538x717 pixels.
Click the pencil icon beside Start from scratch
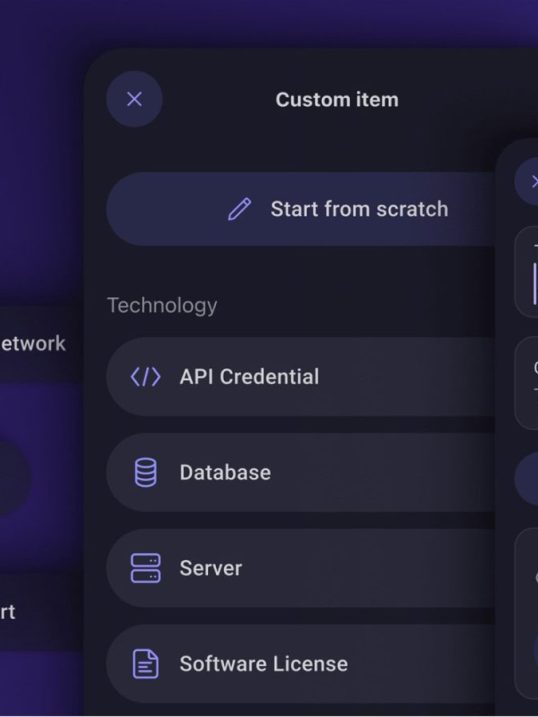[x=240, y=209]
